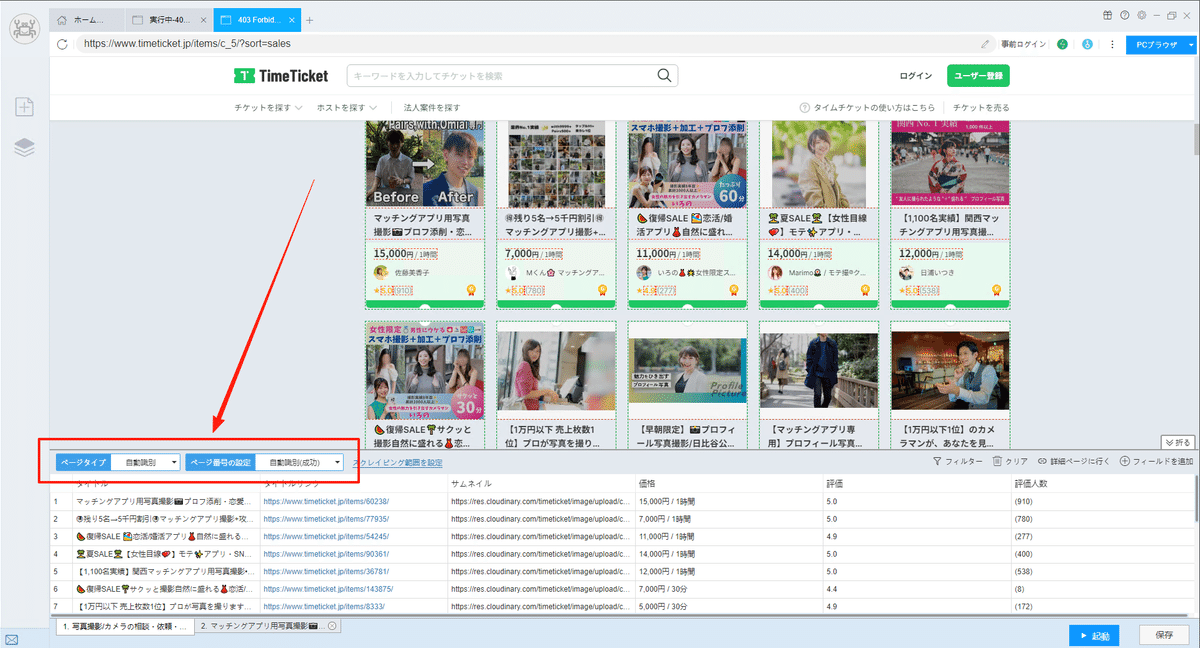
Task: Click the (910) rating count cell
Action: tap(1024, 502)
